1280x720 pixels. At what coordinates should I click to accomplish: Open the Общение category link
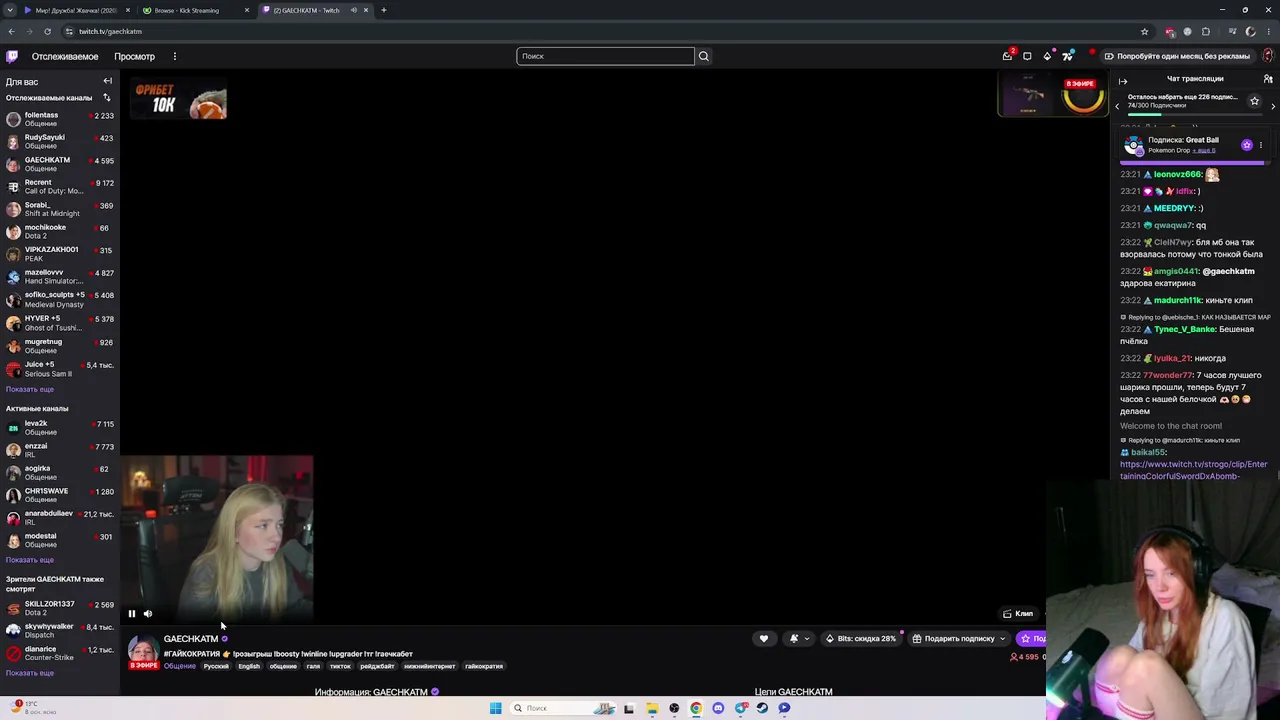(x=180, y=666)
